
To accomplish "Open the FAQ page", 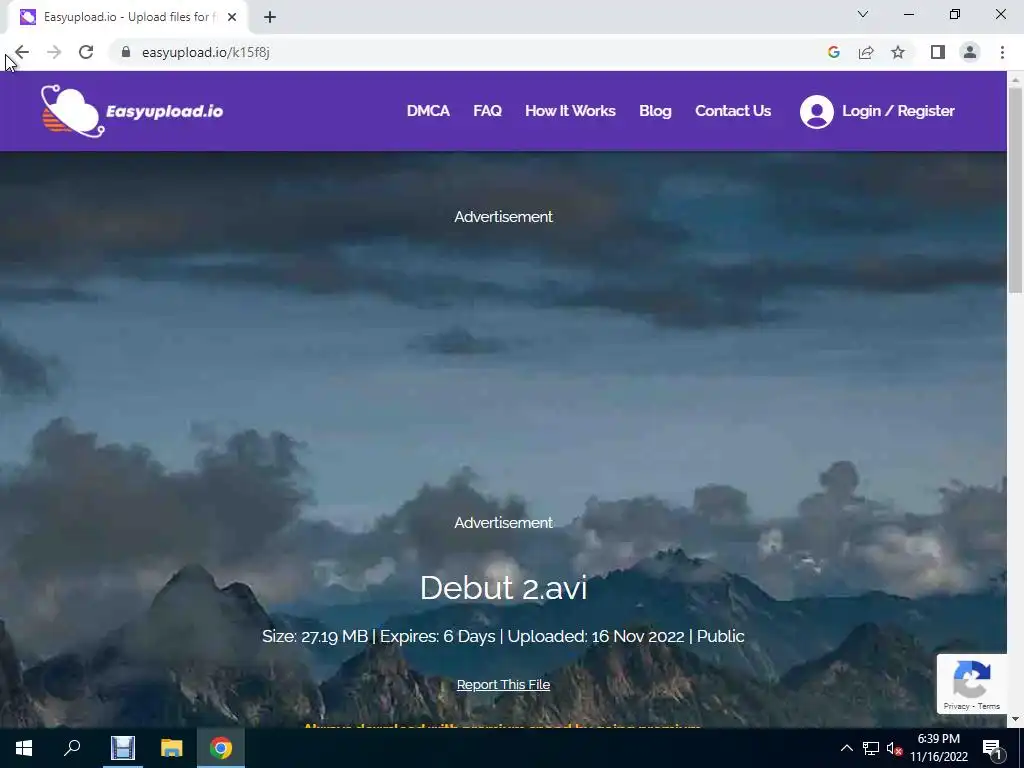I will pyautogui.click(x=487, y=111).
